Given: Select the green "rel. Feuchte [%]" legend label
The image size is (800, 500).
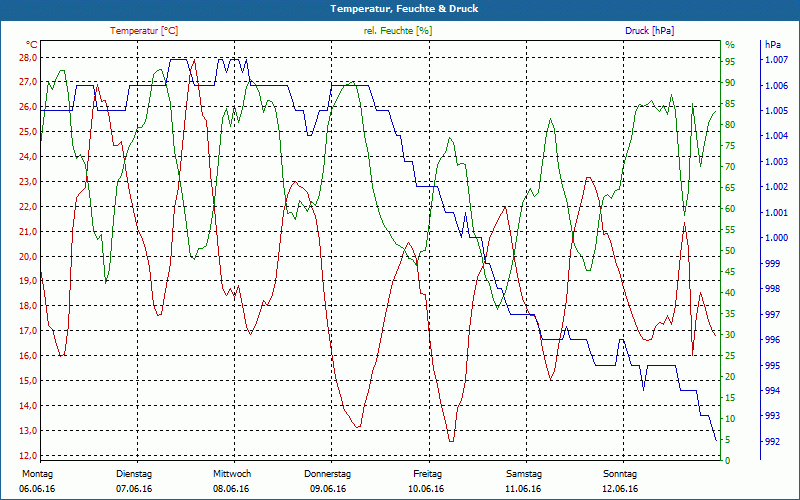Looking at the screenshot, I should 397,31.
